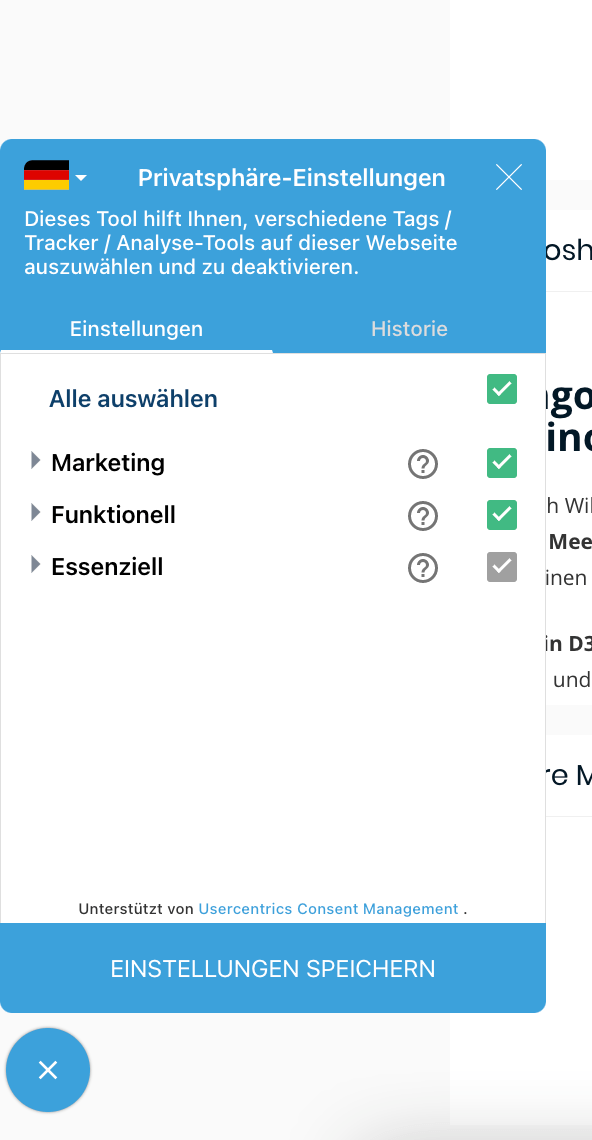Screen dimensions: 592x1140
Task: Click the greyed Essenziell checkbox
Action: click(501, 567)
